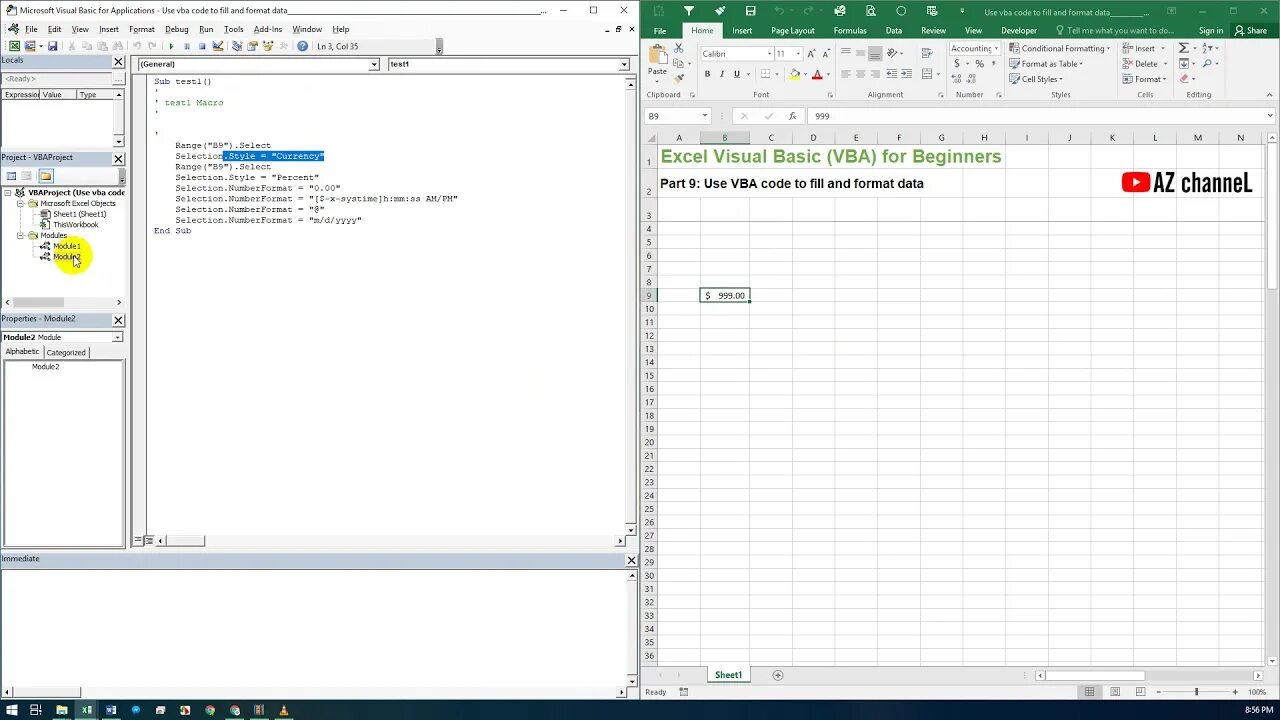
Task: Click Wrap Text icon in Alignment group
Action: coord(927,54)
